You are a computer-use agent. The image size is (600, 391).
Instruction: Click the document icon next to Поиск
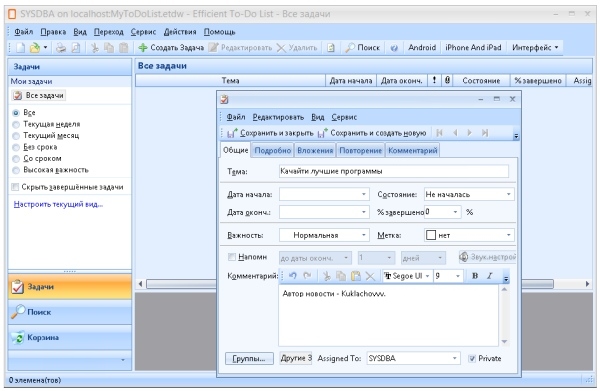click(x=331, y=48)
